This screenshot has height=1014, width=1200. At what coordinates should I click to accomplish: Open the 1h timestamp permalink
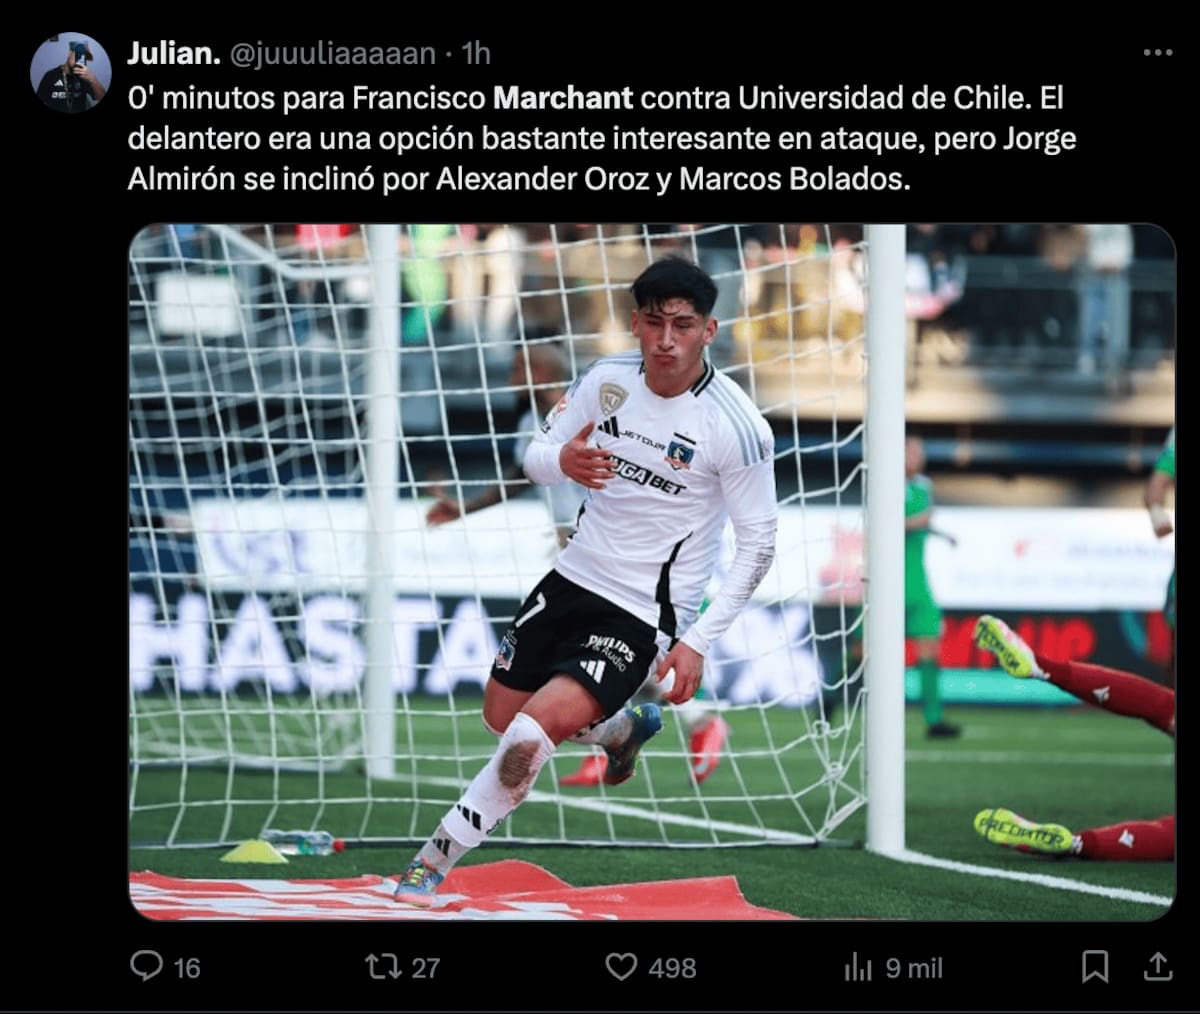(476, 53)
